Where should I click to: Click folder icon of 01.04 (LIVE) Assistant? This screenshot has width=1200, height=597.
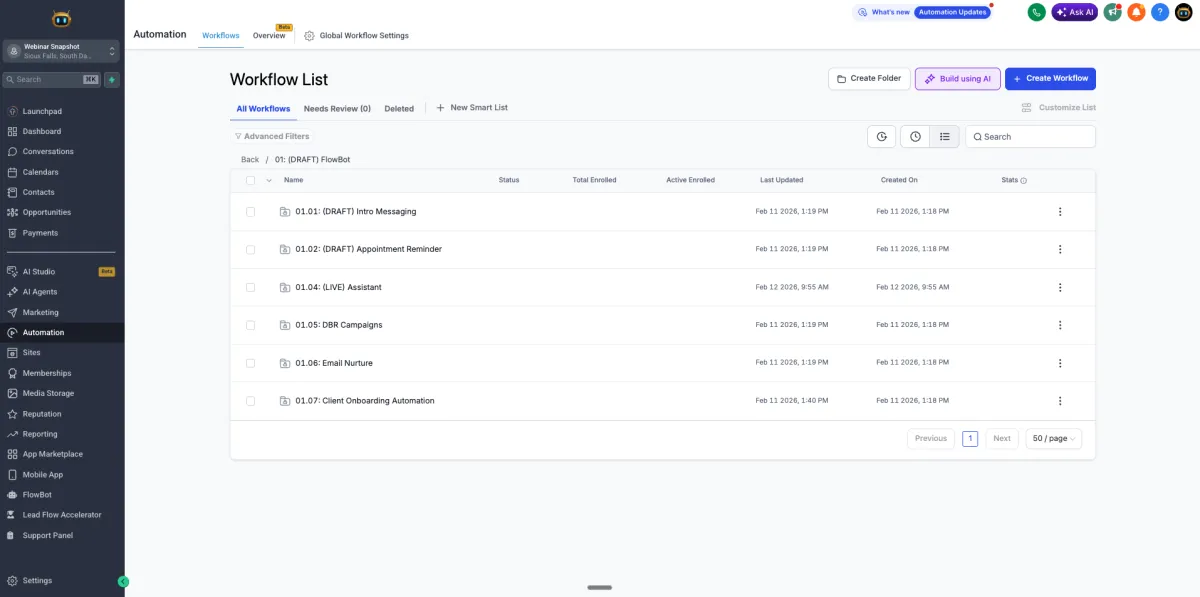coord(285,287)
